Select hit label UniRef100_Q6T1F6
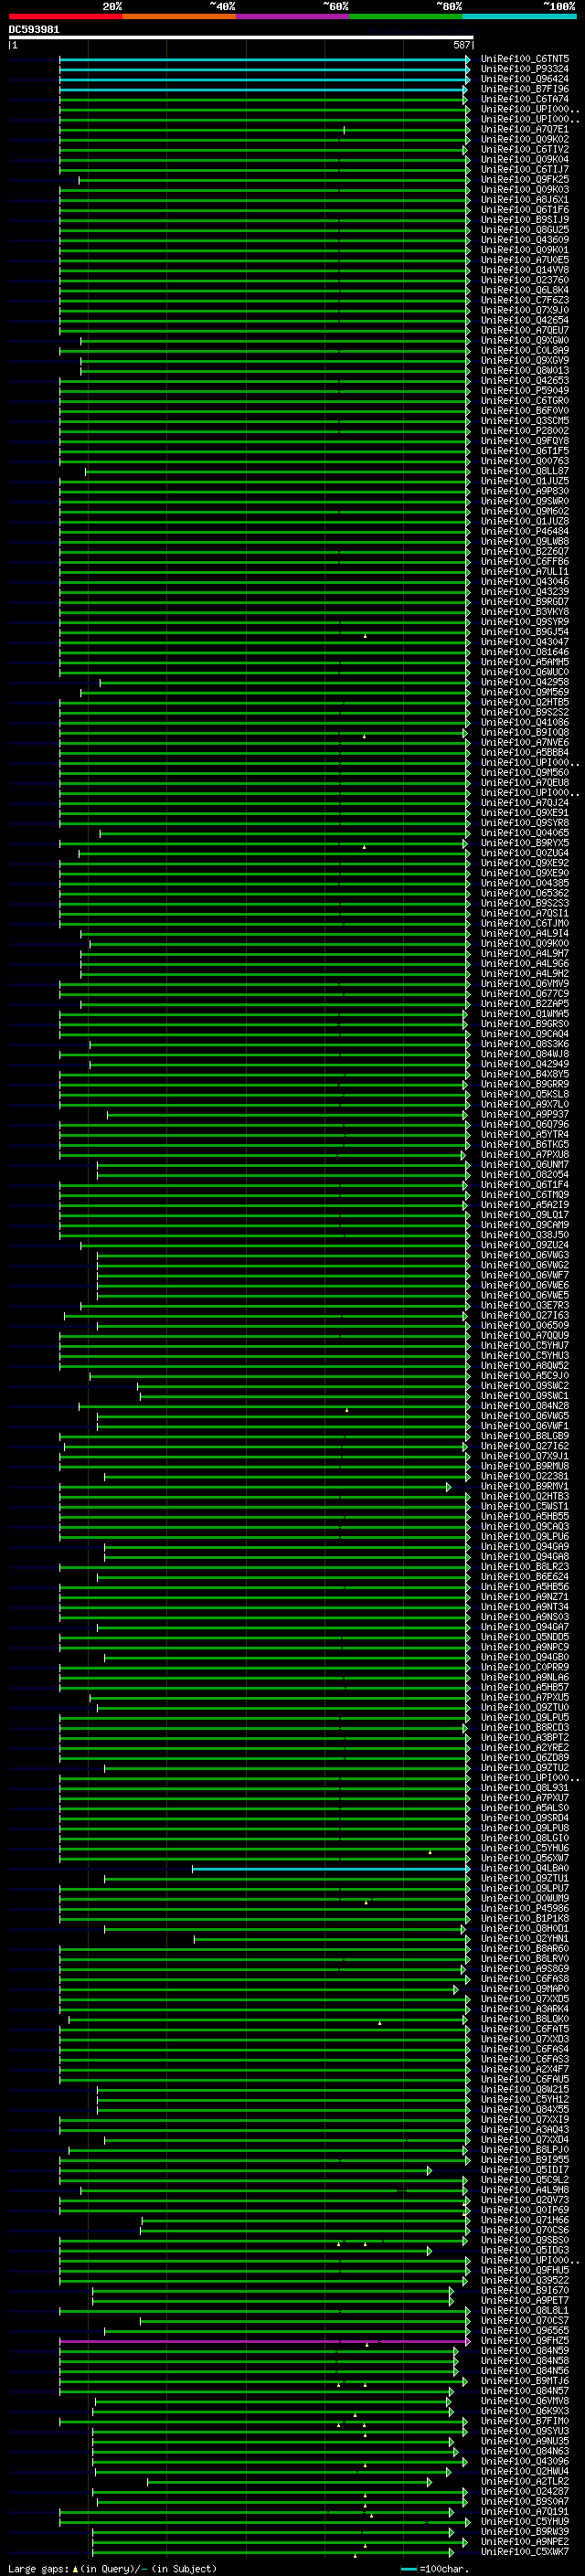The image size is (585, 2576). point(525,210)
